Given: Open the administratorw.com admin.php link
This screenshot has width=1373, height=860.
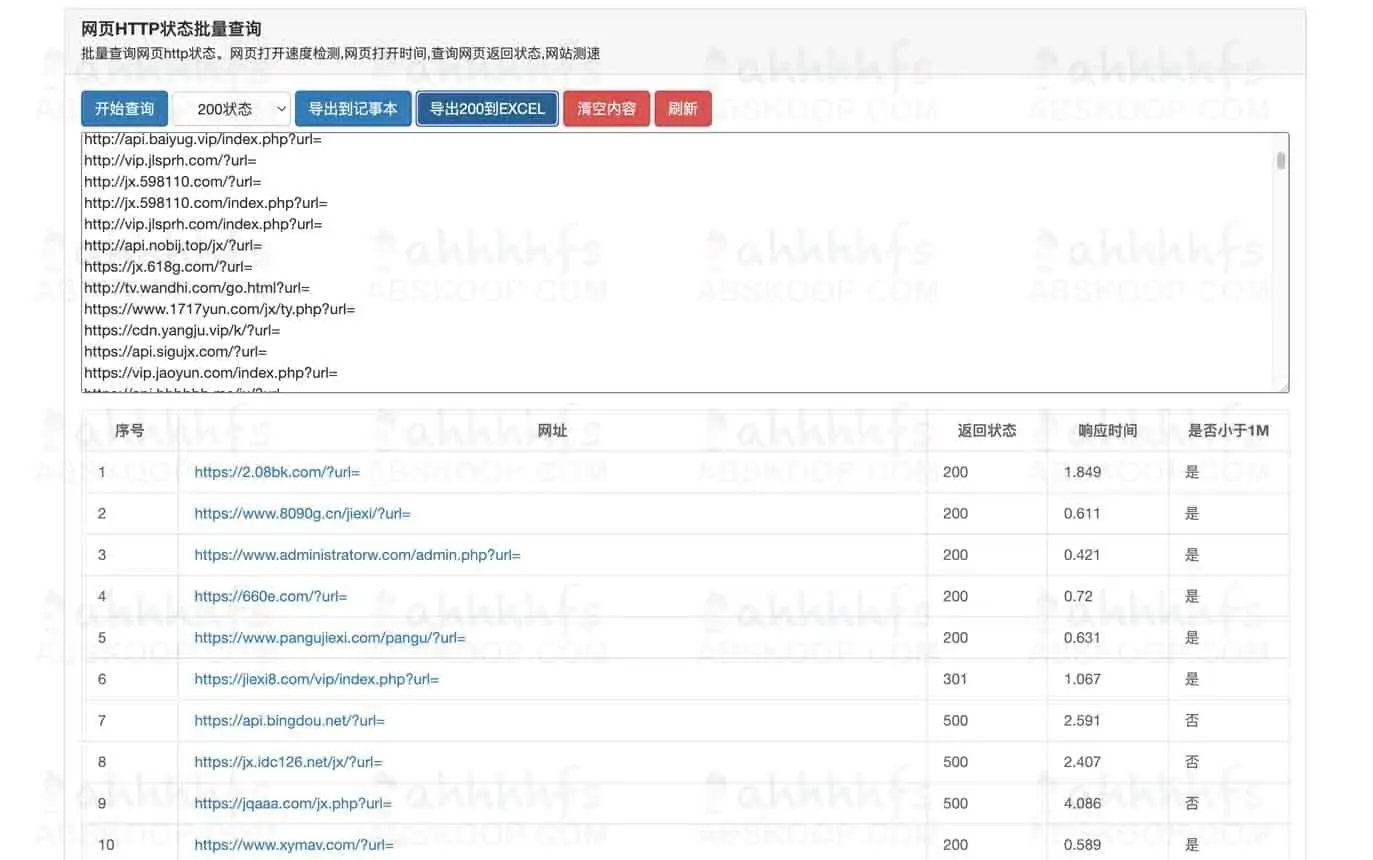Looking at the screenshot, I should click(357, 555).
